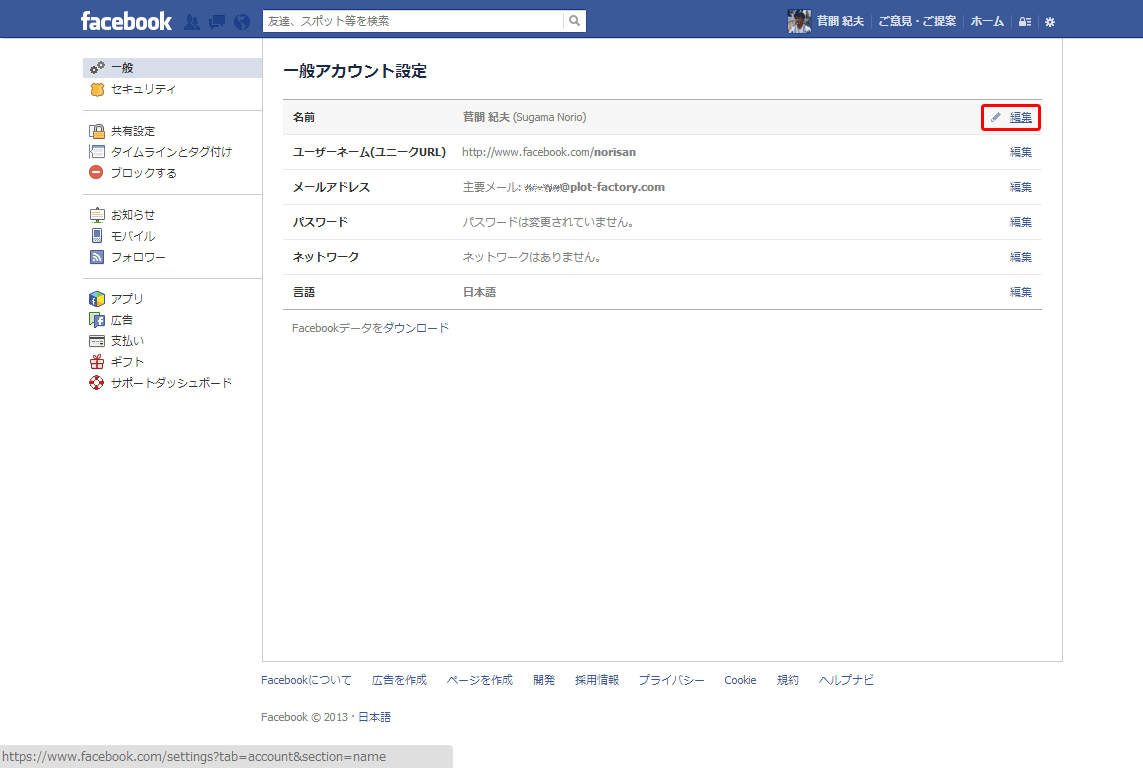This screenshot has width=1143, height=768.
Task: Click shield icon beside セキュリティ
Action: click(x=97, y=89)
